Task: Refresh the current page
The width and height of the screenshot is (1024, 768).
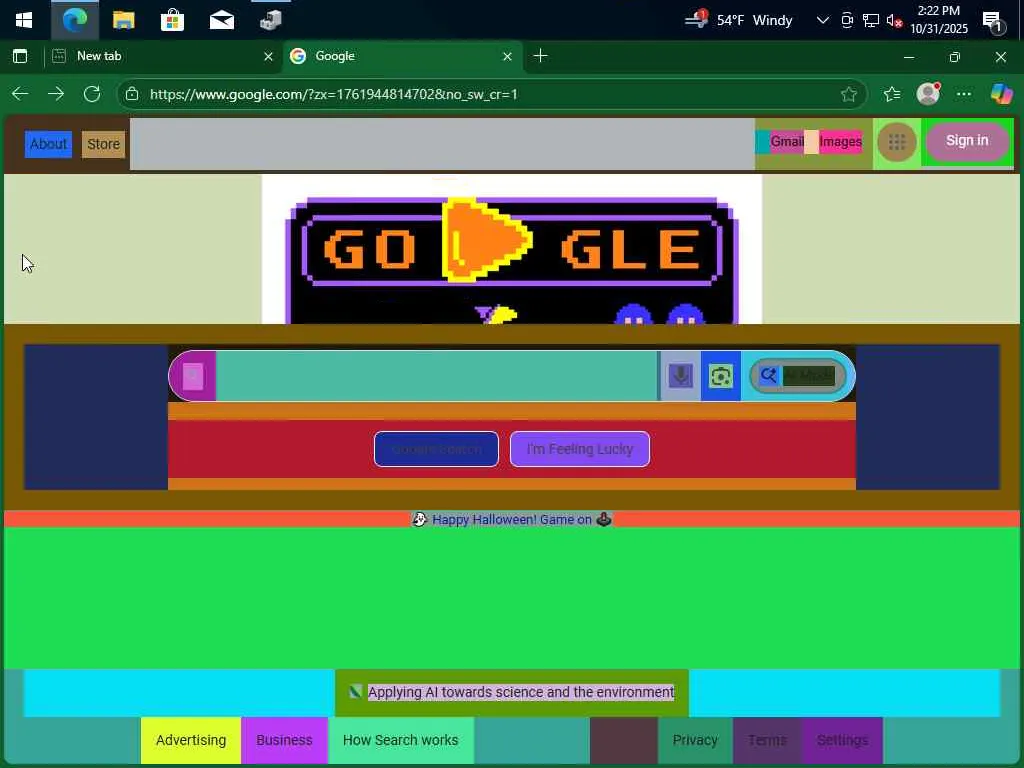Action: pyautogui.click(x=92, y=94)
